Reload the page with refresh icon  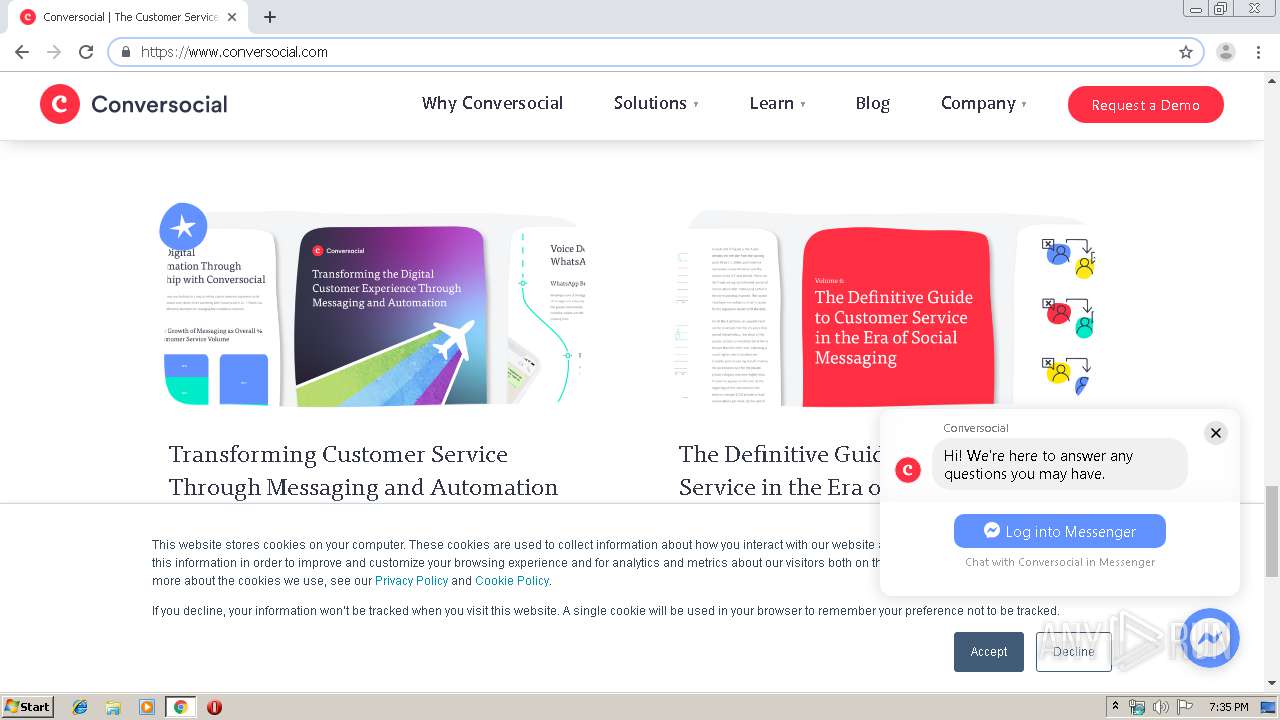point(86,52)
